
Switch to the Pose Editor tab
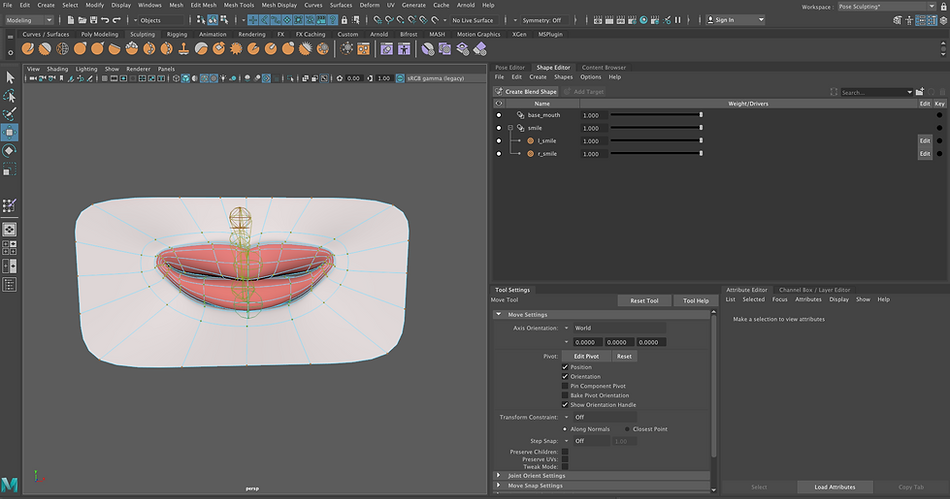point(510,68)
